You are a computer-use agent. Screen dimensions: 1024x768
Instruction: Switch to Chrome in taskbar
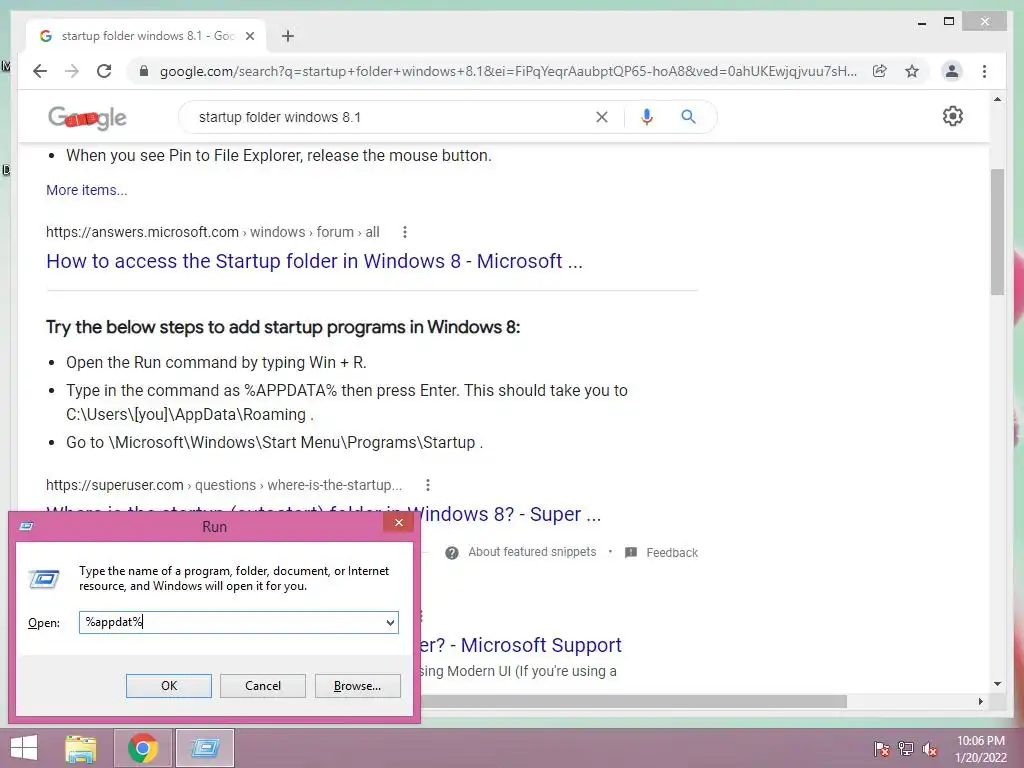pyautogui.click(x=143, y=748)
